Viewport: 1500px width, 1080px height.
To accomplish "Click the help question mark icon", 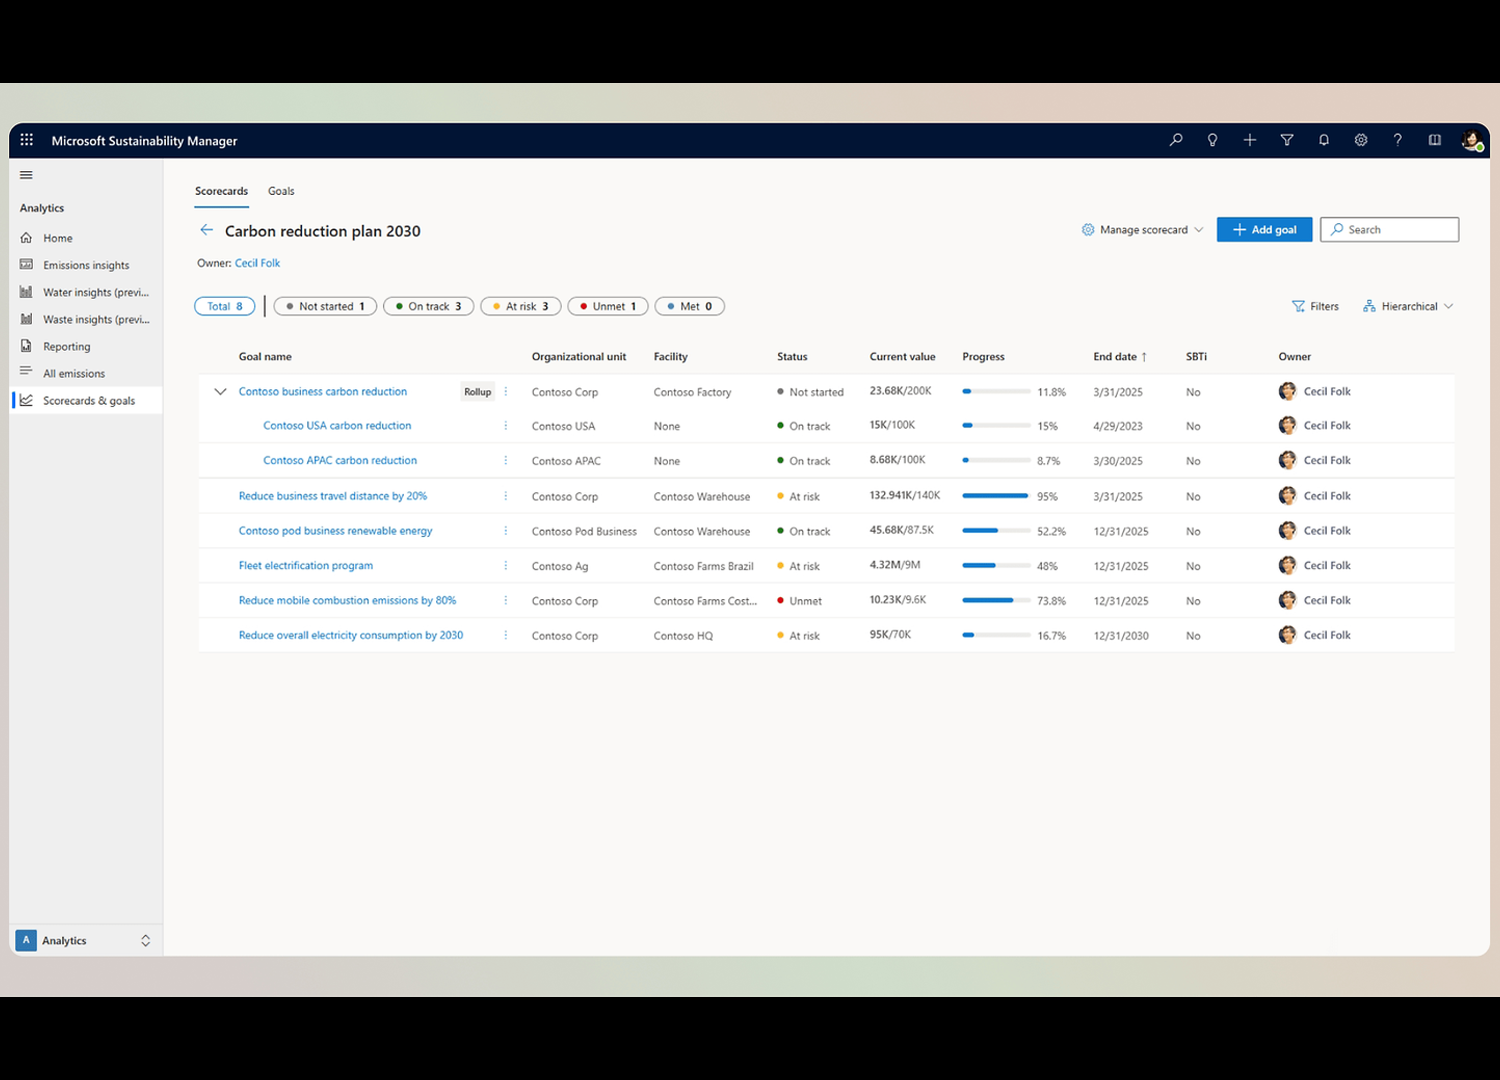I will tap(1398, 140).
